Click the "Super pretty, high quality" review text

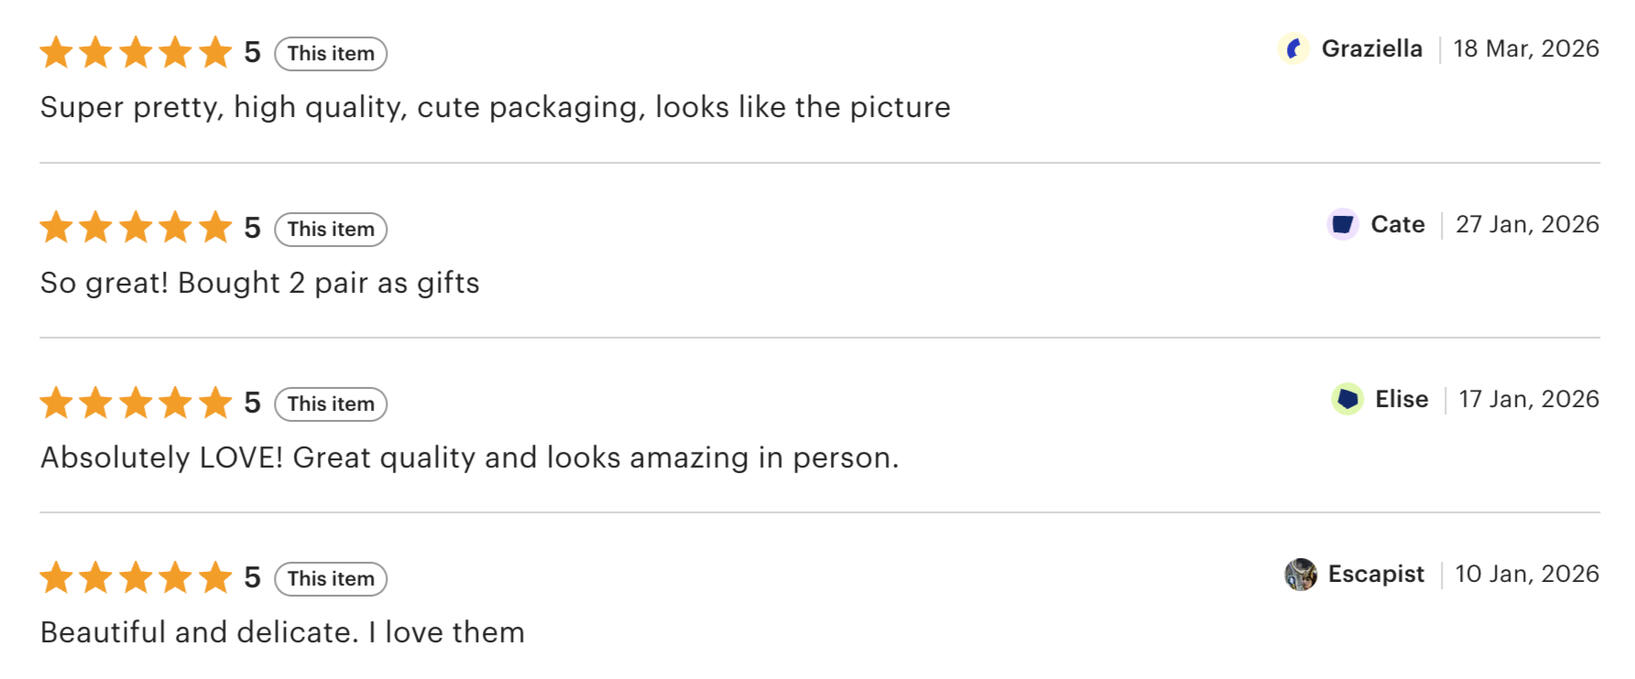point(495,107)
